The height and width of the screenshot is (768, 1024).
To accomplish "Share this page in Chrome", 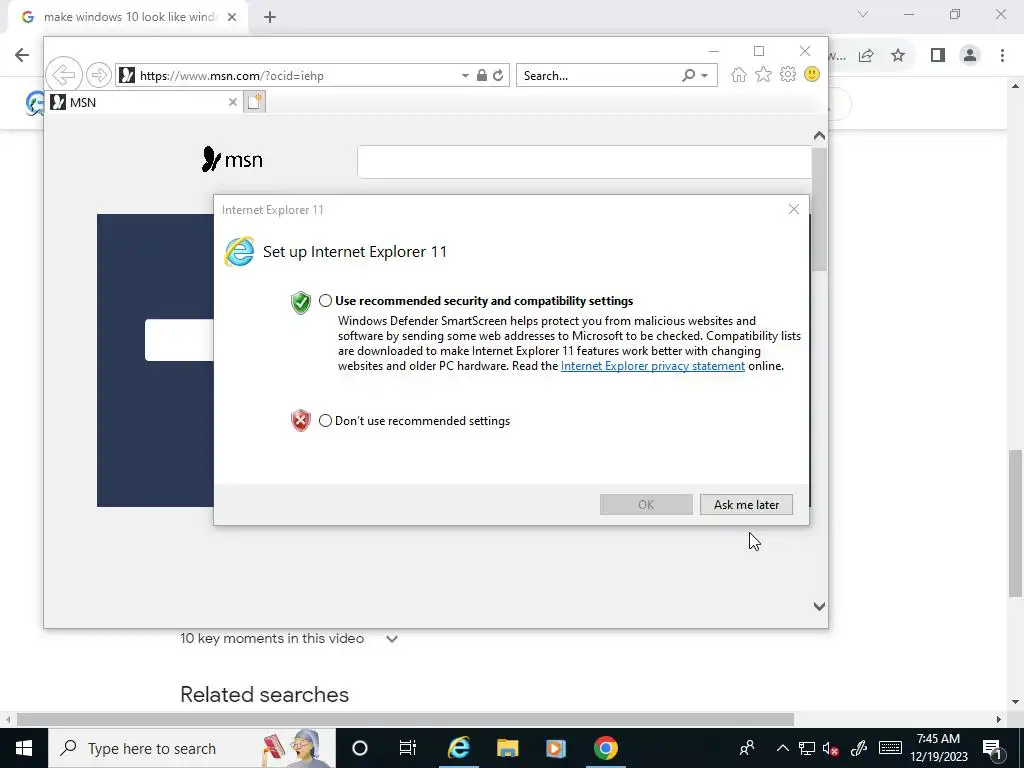I will point(866,56).
